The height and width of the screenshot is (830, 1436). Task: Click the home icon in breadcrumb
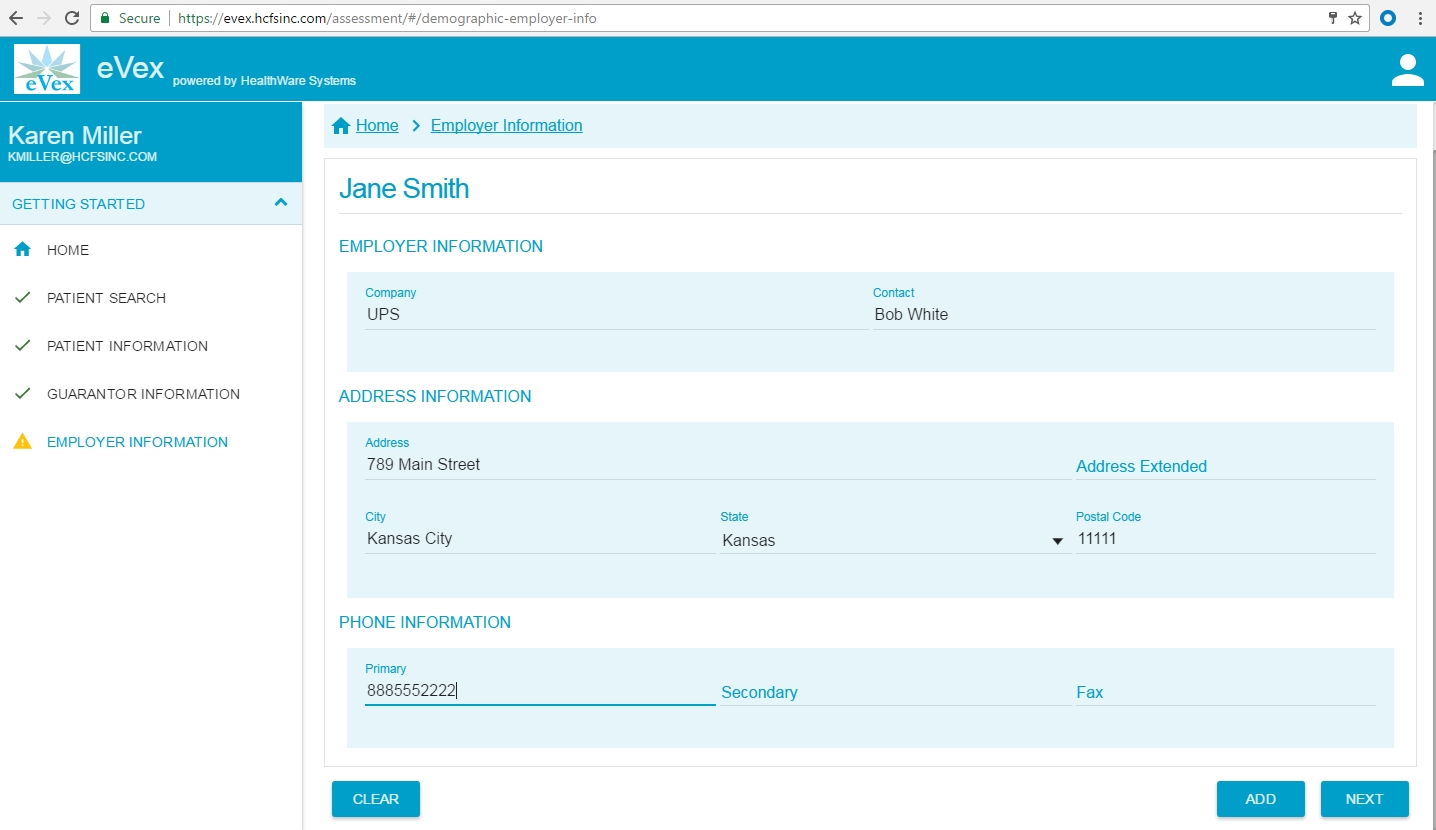[341, 126]
